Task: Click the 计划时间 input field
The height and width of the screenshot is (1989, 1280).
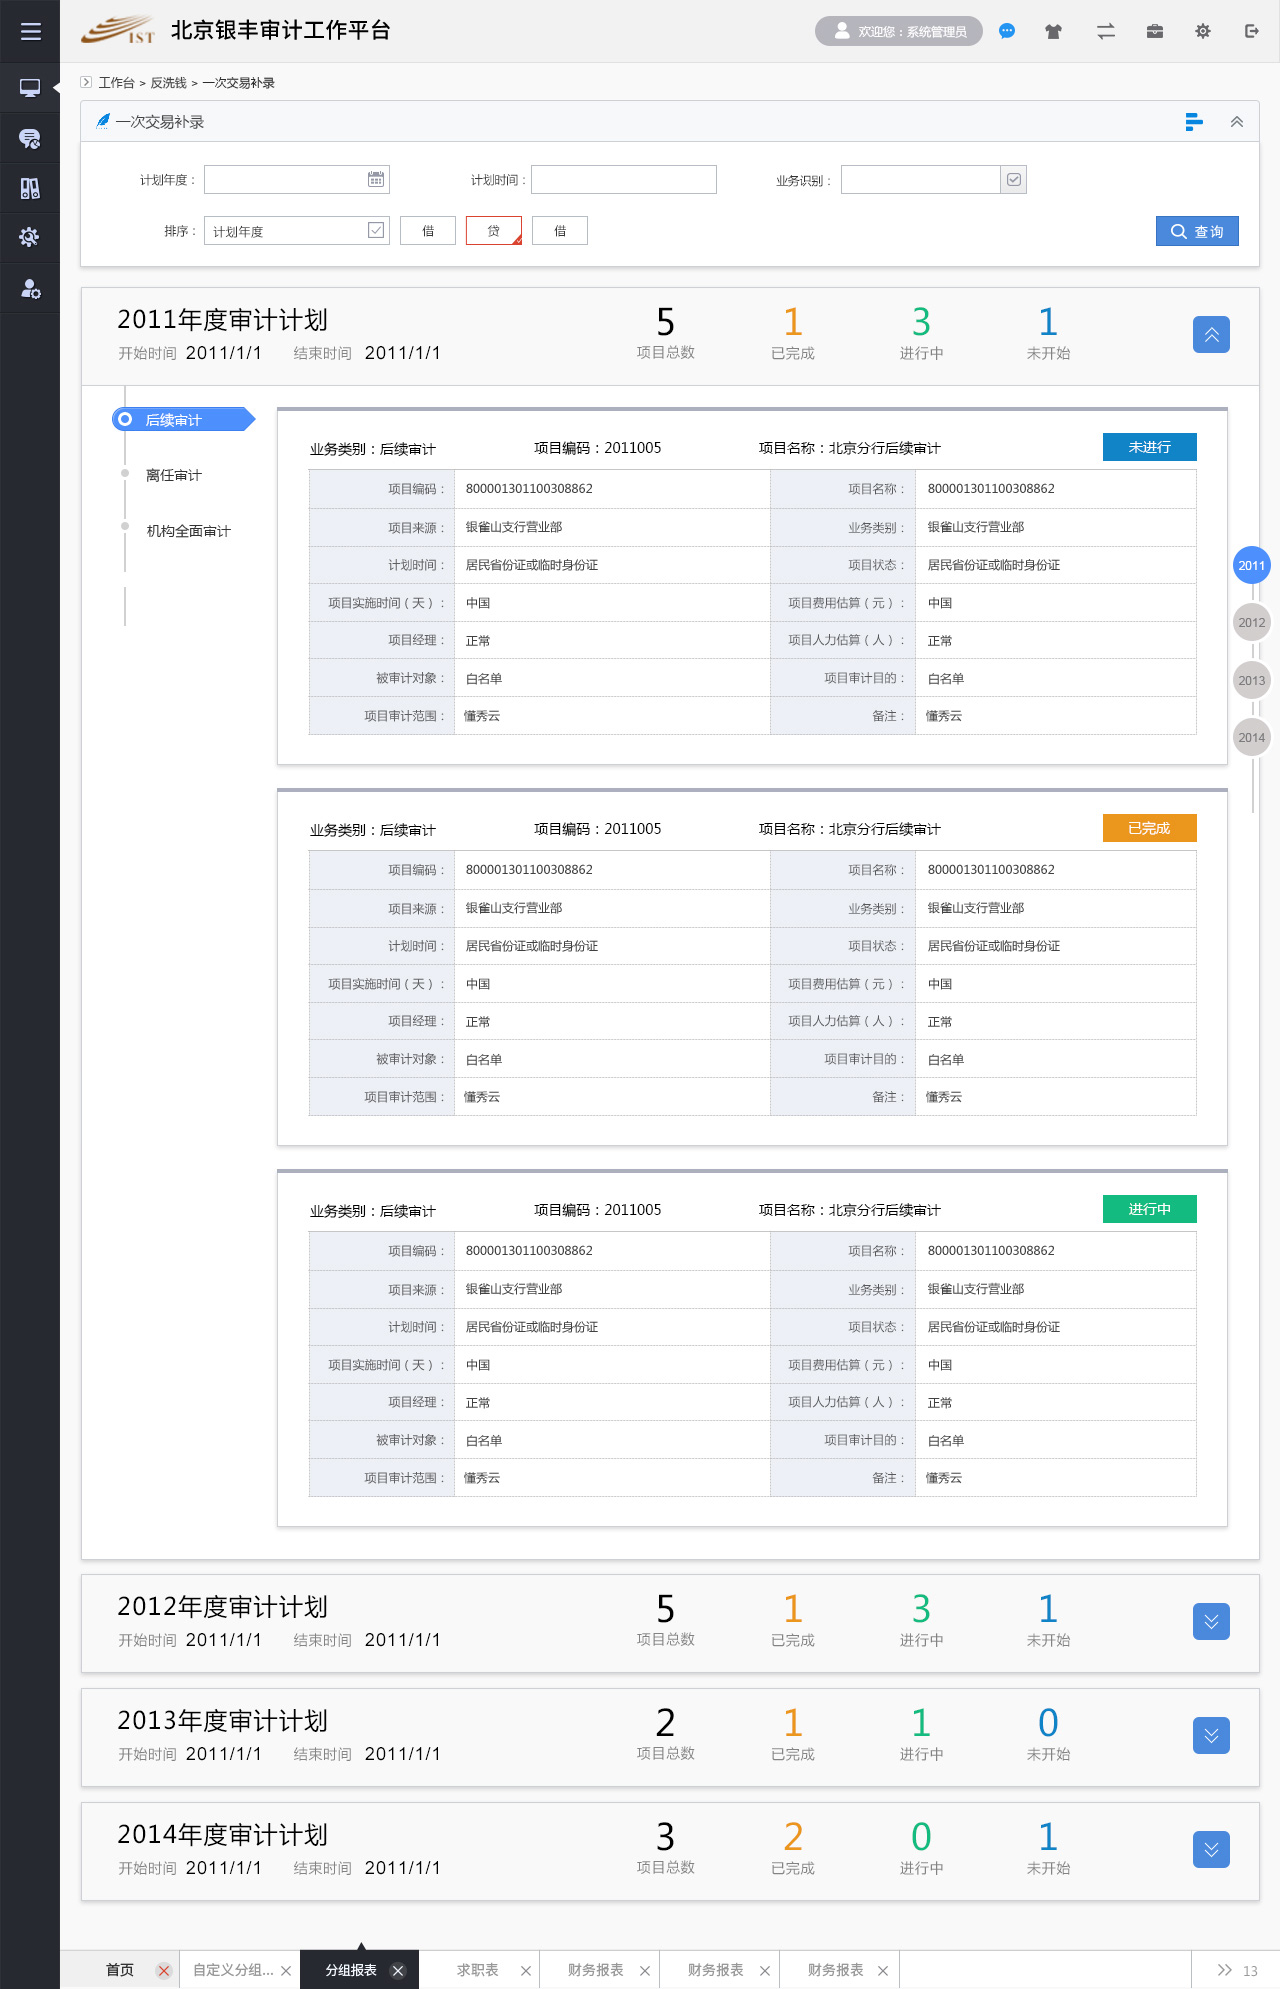Action: [x=623, y=180]
